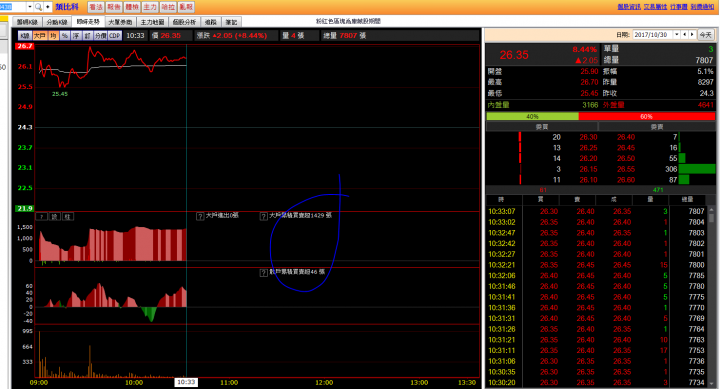Open the last blue link at the top-right corner
This screenshot has width=720, height=389.
click(702, 7)
